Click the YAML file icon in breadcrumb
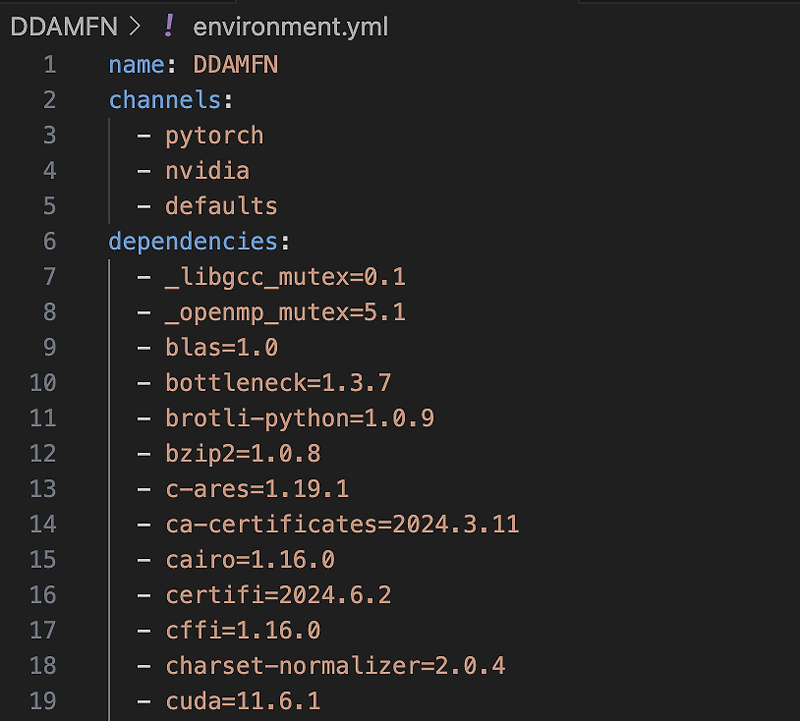Image resolution: width=800 pixels, height=721 pixels. [169, 26]
